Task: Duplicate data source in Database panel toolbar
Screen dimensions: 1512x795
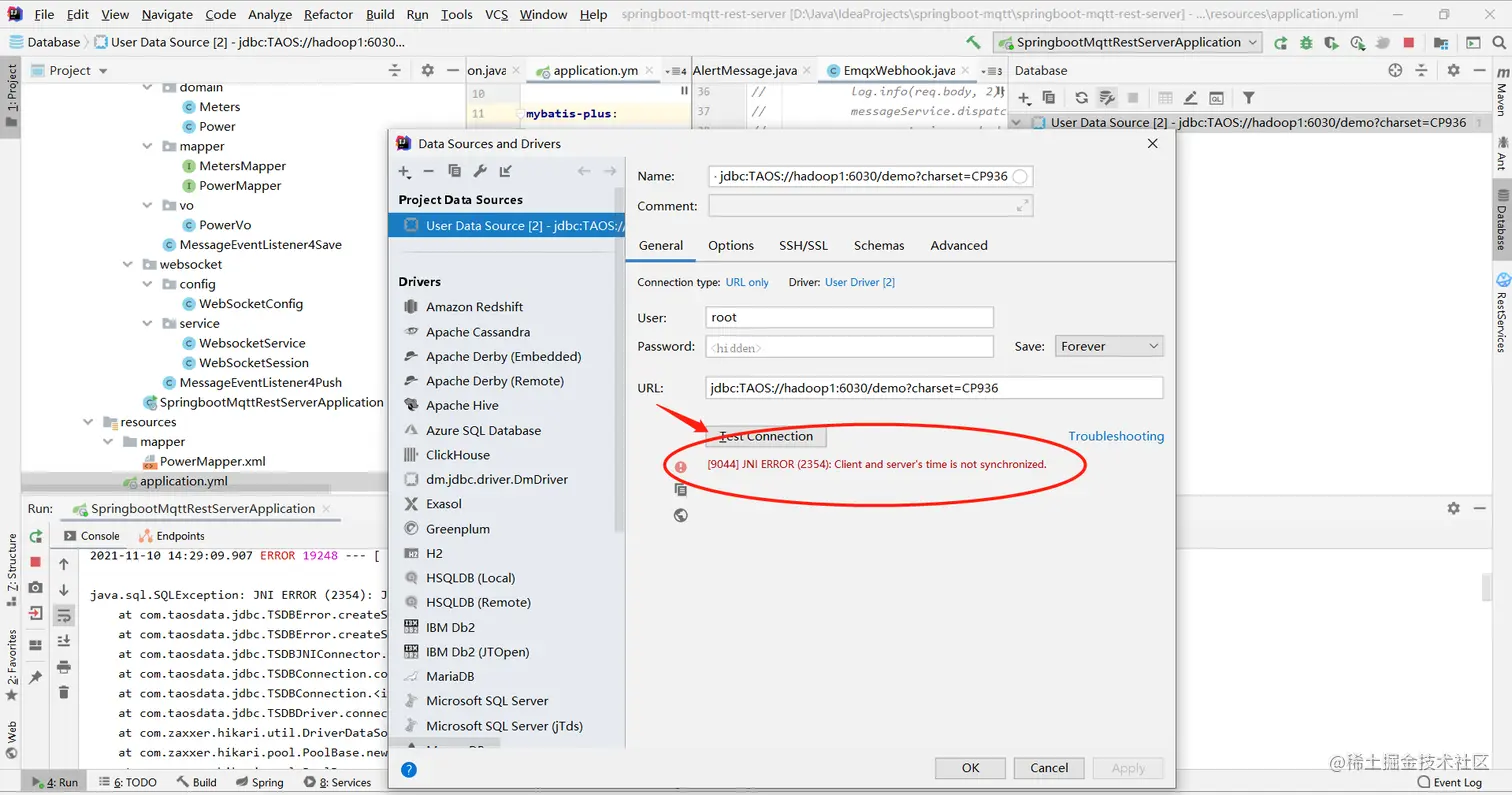Action: tap(1048, 98)
